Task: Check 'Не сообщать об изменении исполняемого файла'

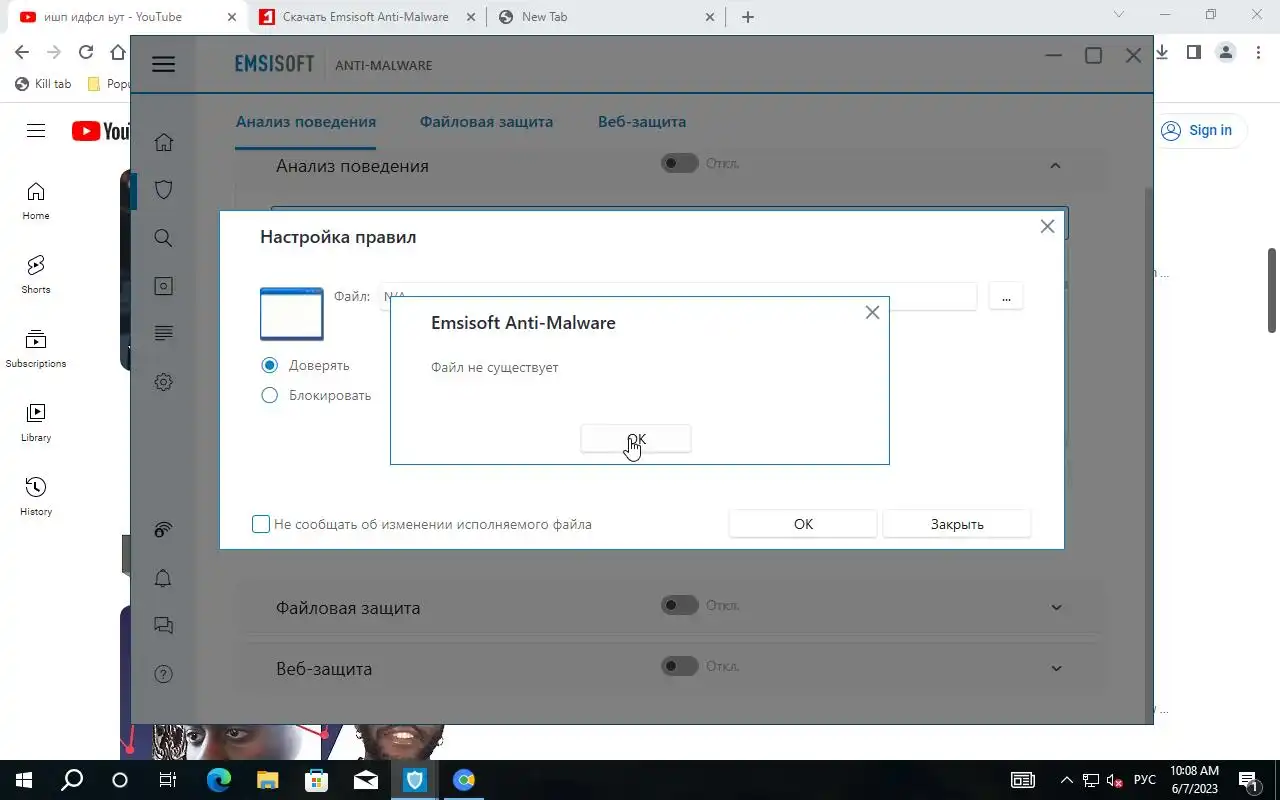Action: coord(261,524)
